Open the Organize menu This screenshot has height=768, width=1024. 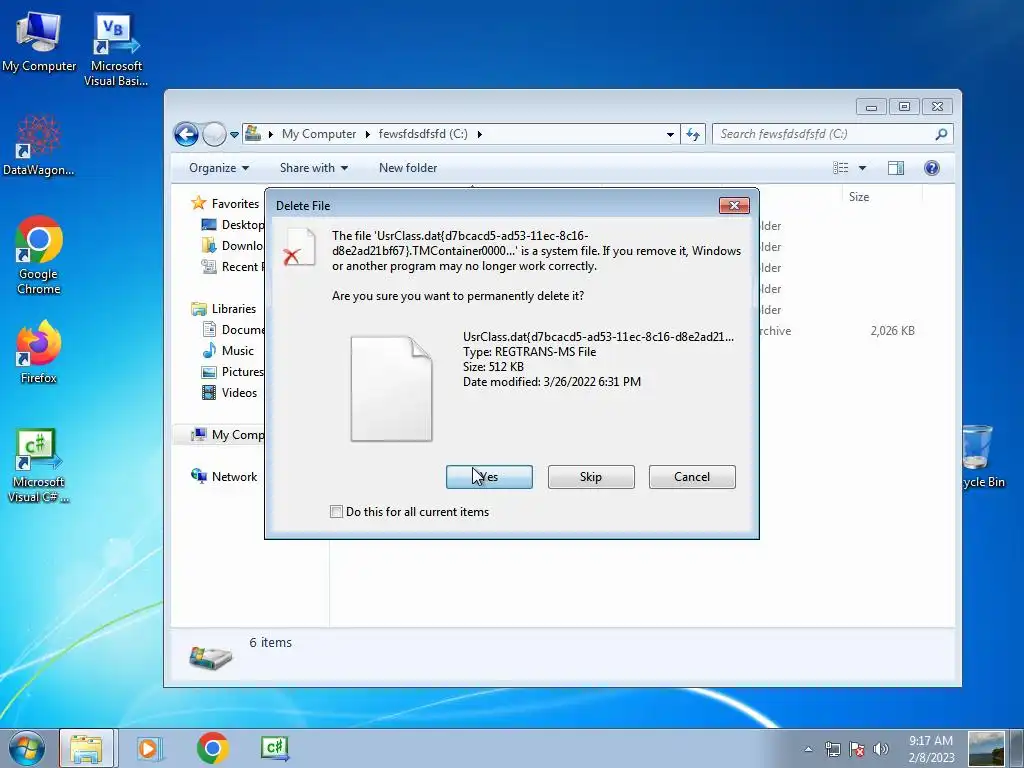pos(219,168)
